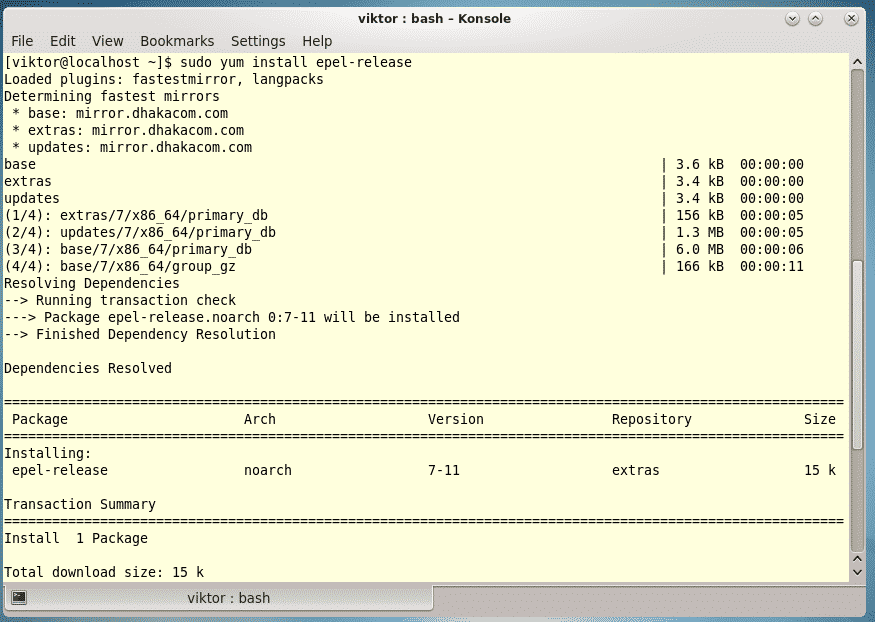The width and height of the screenshot is (875, 622).
Task: Open the Help menu
Action: click(317, 41)
